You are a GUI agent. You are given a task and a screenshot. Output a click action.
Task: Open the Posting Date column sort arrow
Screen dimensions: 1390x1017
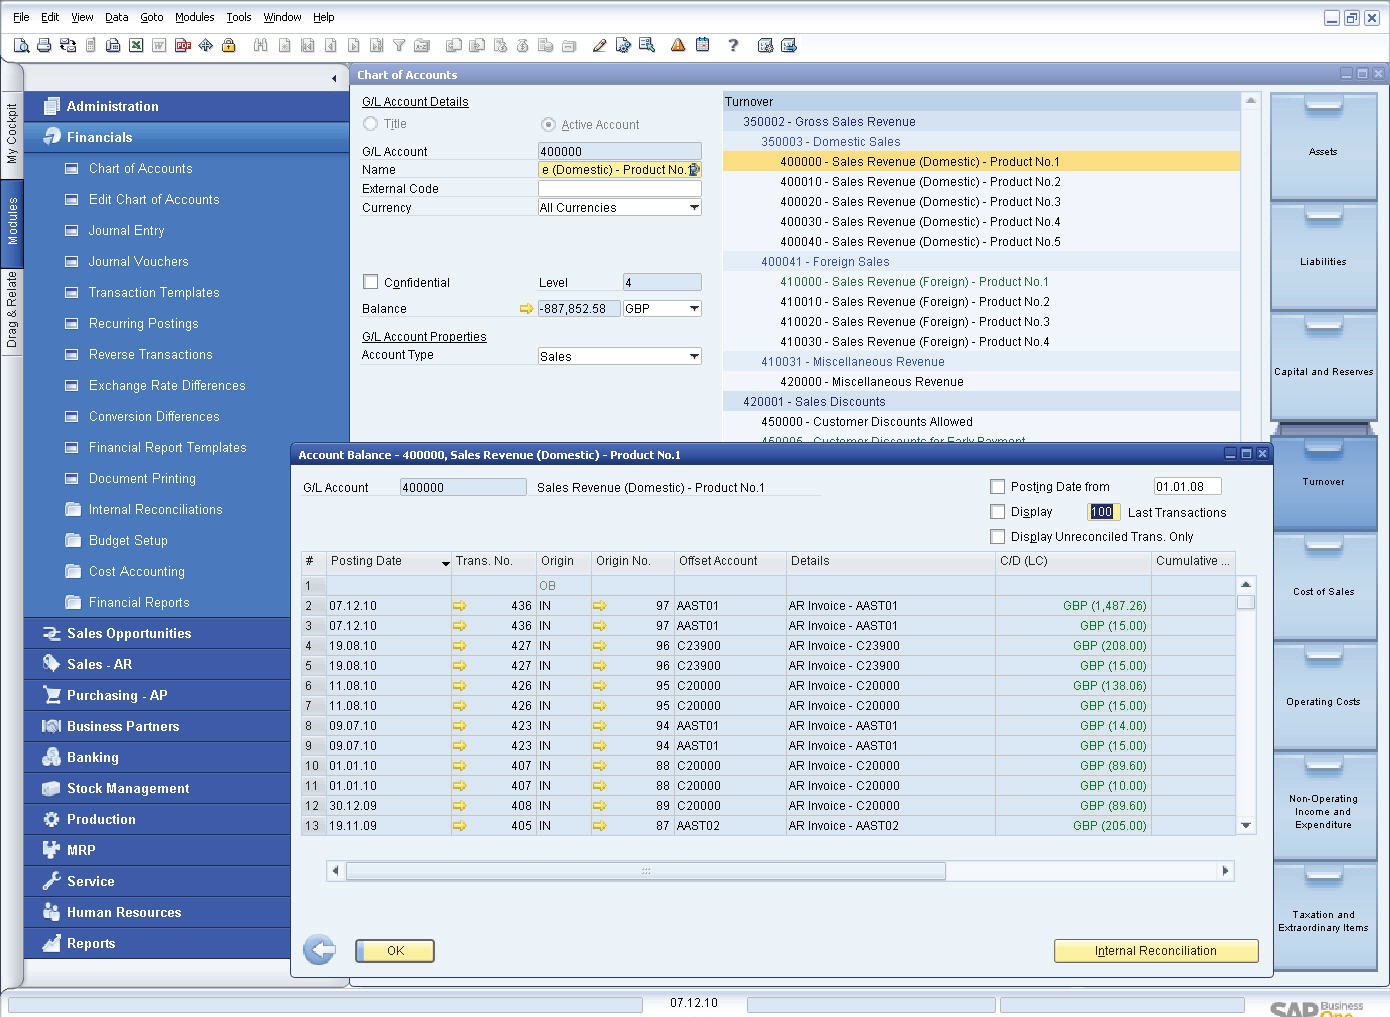point(443,562)
